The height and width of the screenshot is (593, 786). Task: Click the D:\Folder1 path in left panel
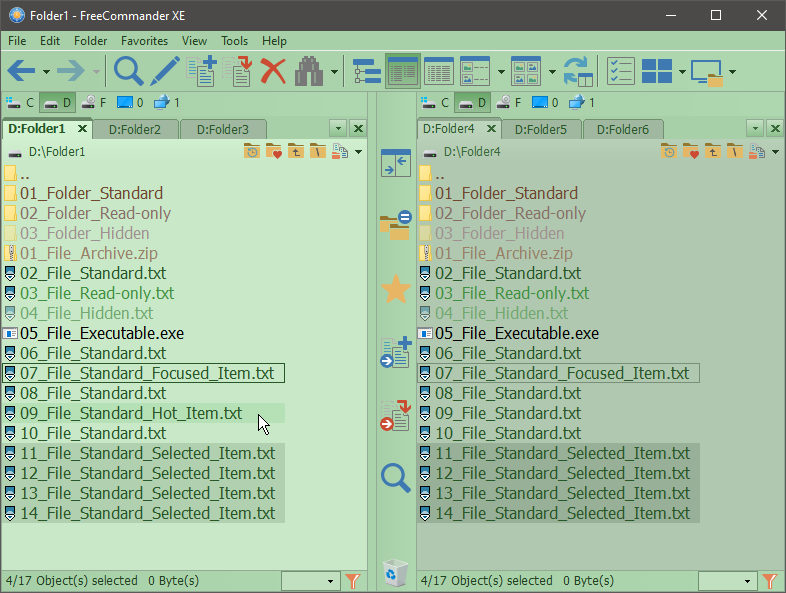point(57,152)
